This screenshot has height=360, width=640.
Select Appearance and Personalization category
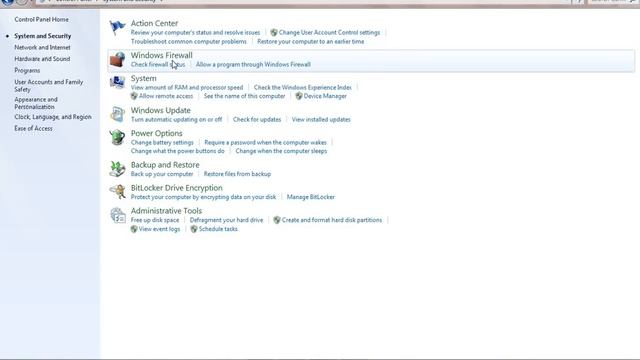36,103
